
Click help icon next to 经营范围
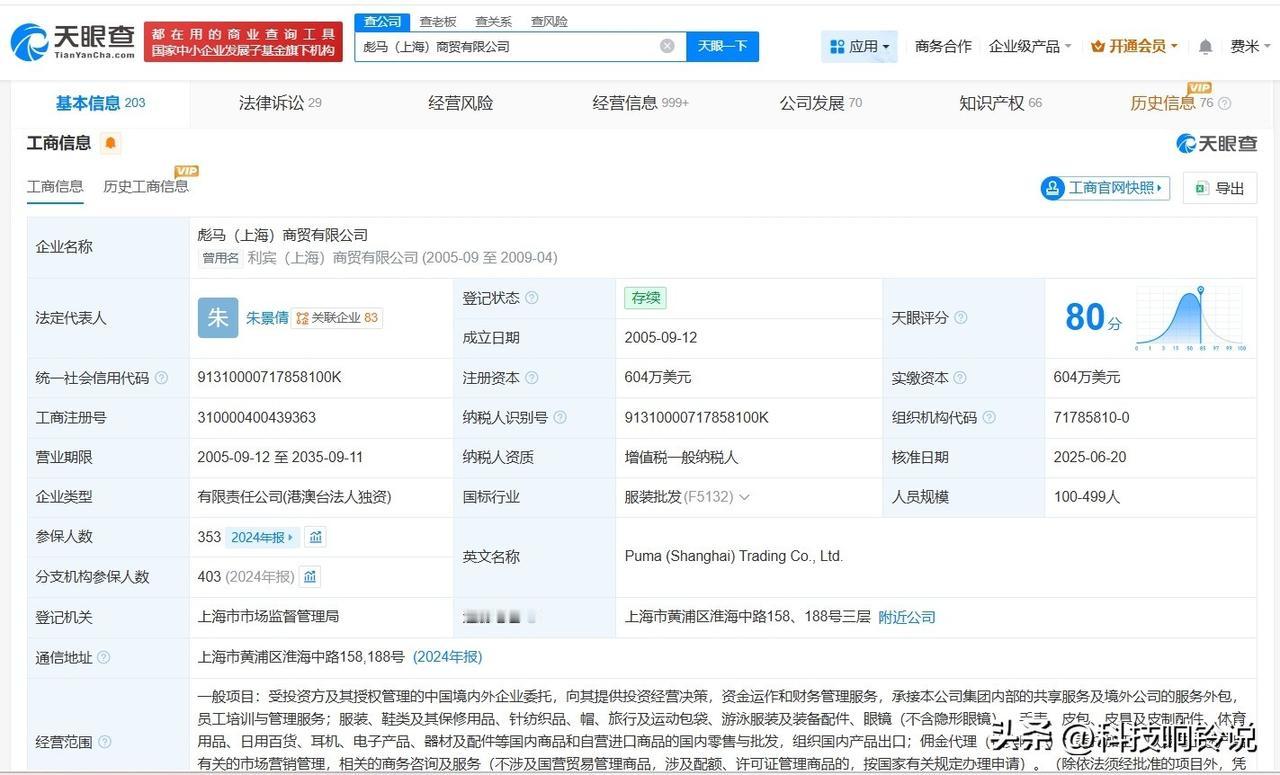[x=104, y=742]
